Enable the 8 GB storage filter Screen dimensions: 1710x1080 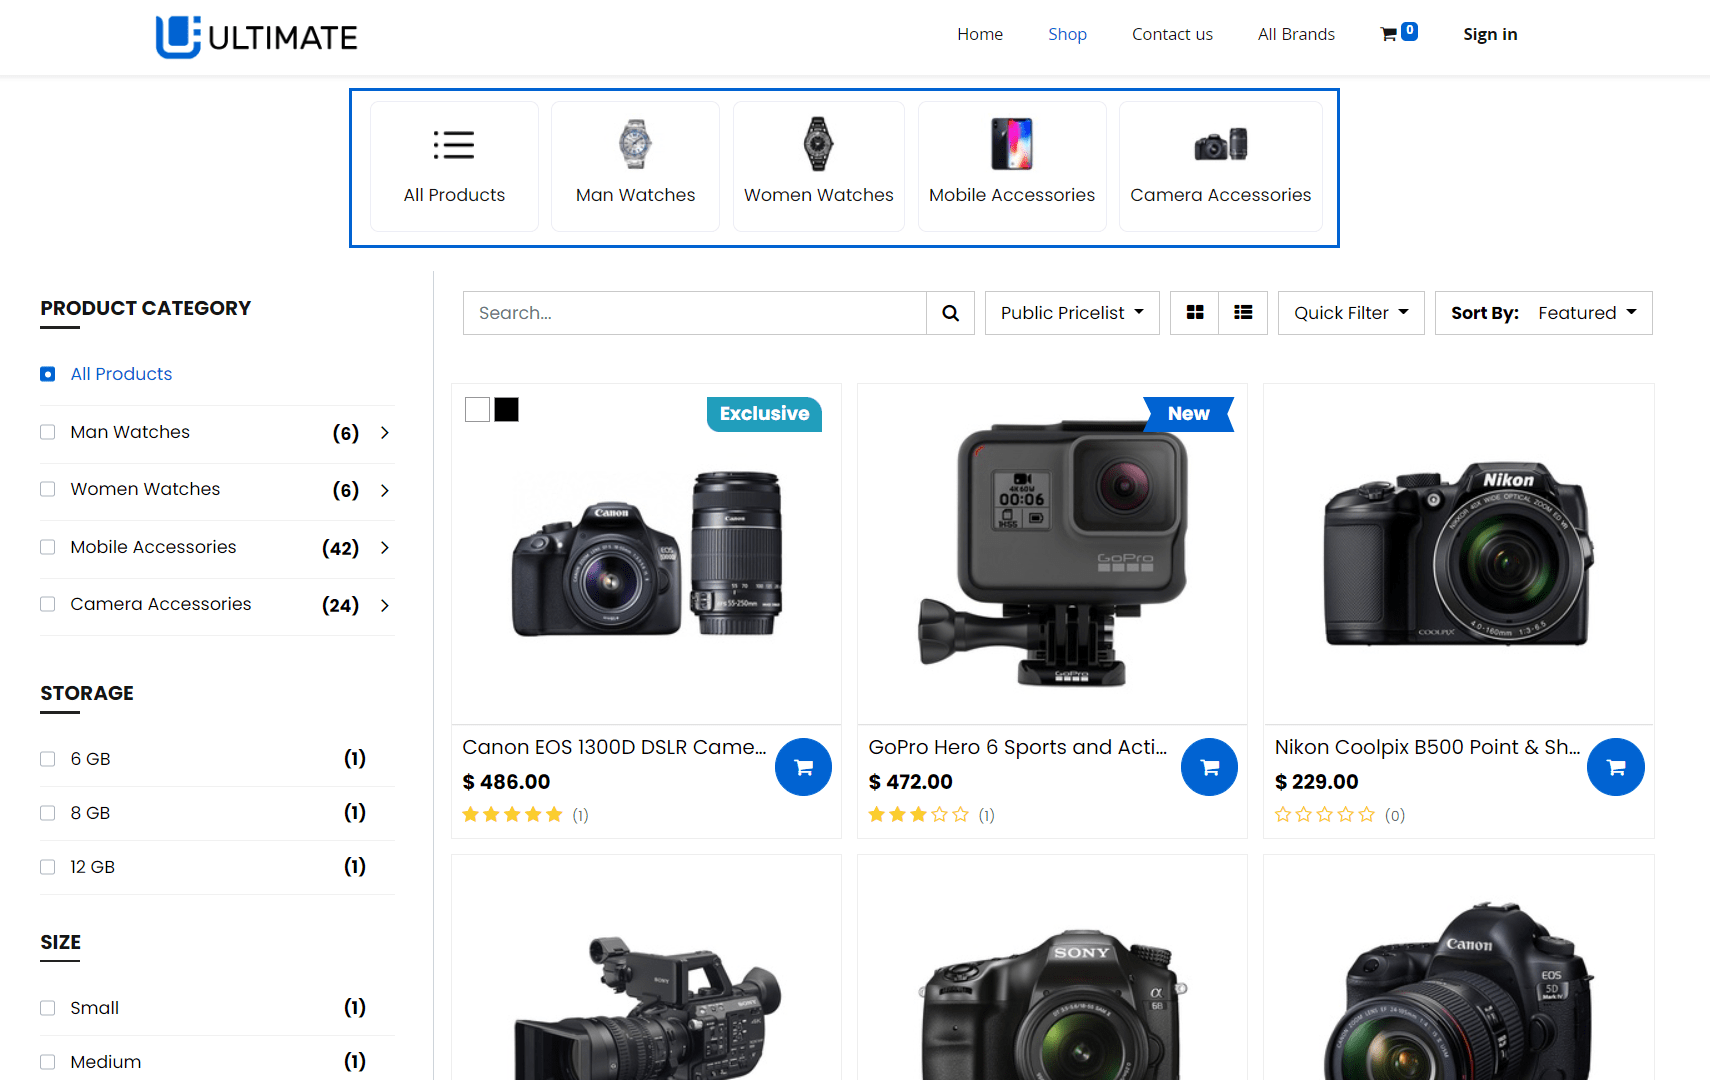[x=47, y=813]
